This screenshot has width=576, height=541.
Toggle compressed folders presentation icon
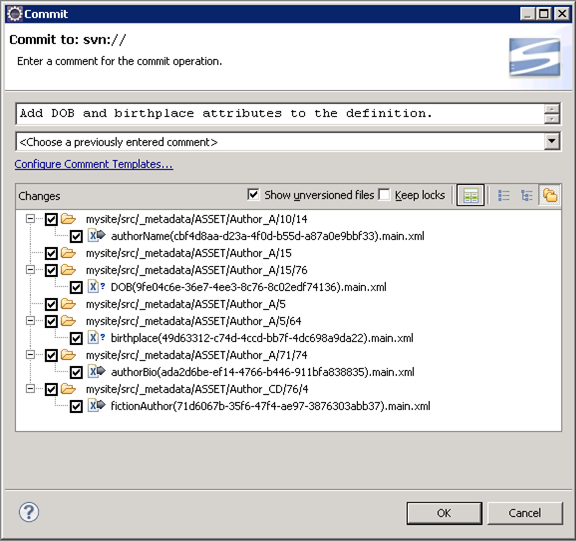tap(550, 195)
